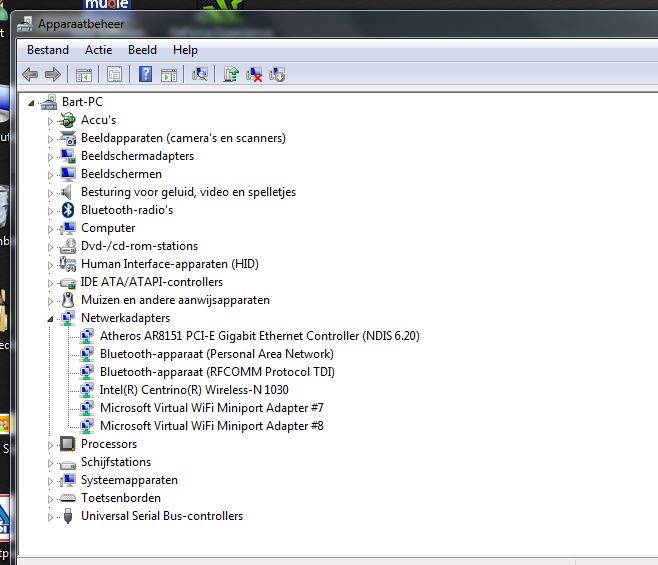The width and height of the screenshot is (658, 565).
Task: Click the Dvd-/cd-rom-stations drive icon
Action: click(68, 246)
